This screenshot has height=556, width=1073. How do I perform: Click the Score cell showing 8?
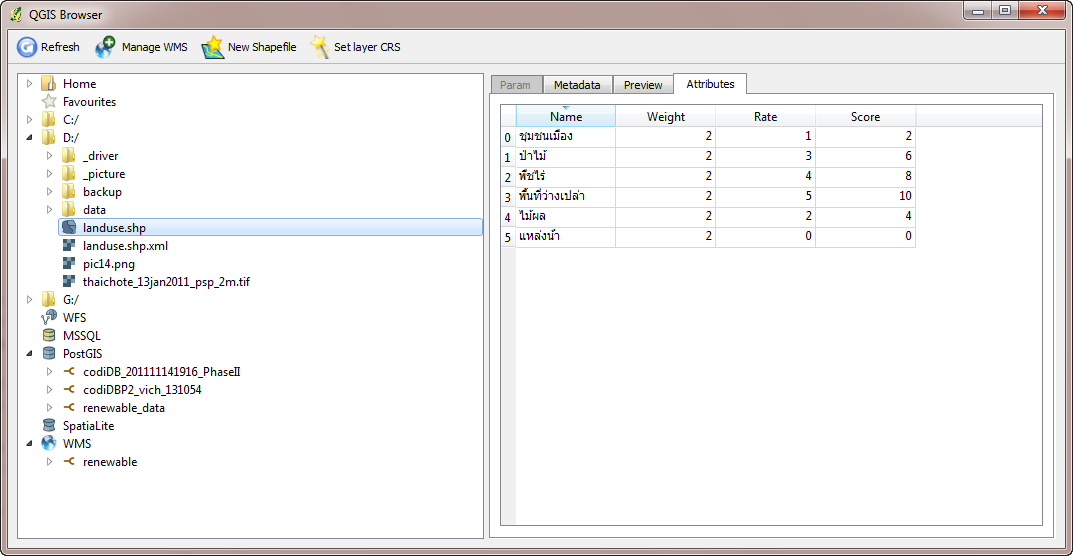click(866, 177)
